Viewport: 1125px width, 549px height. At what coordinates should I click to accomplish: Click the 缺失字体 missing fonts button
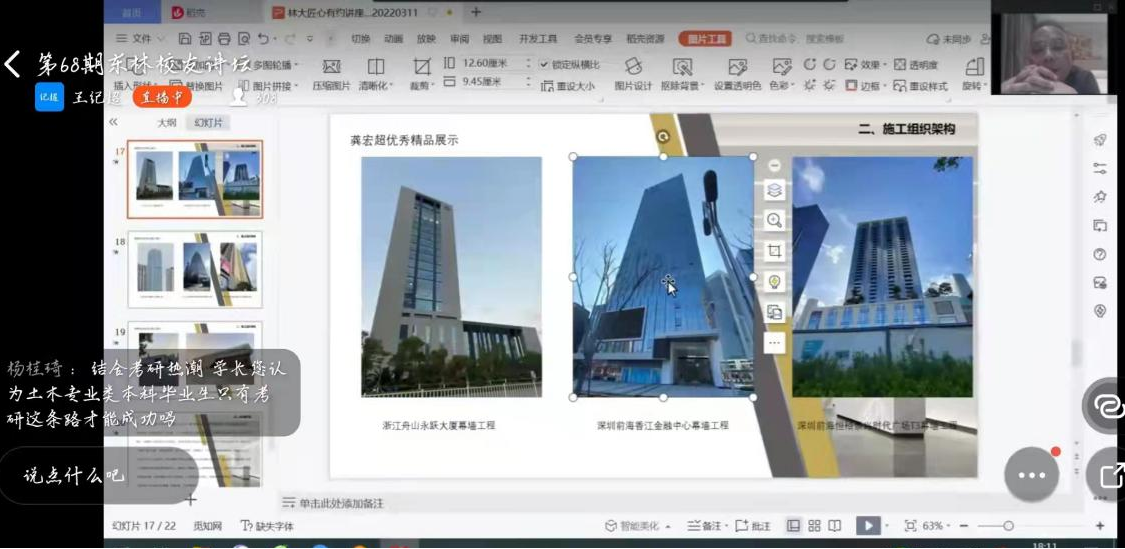[x=267, y=526]
